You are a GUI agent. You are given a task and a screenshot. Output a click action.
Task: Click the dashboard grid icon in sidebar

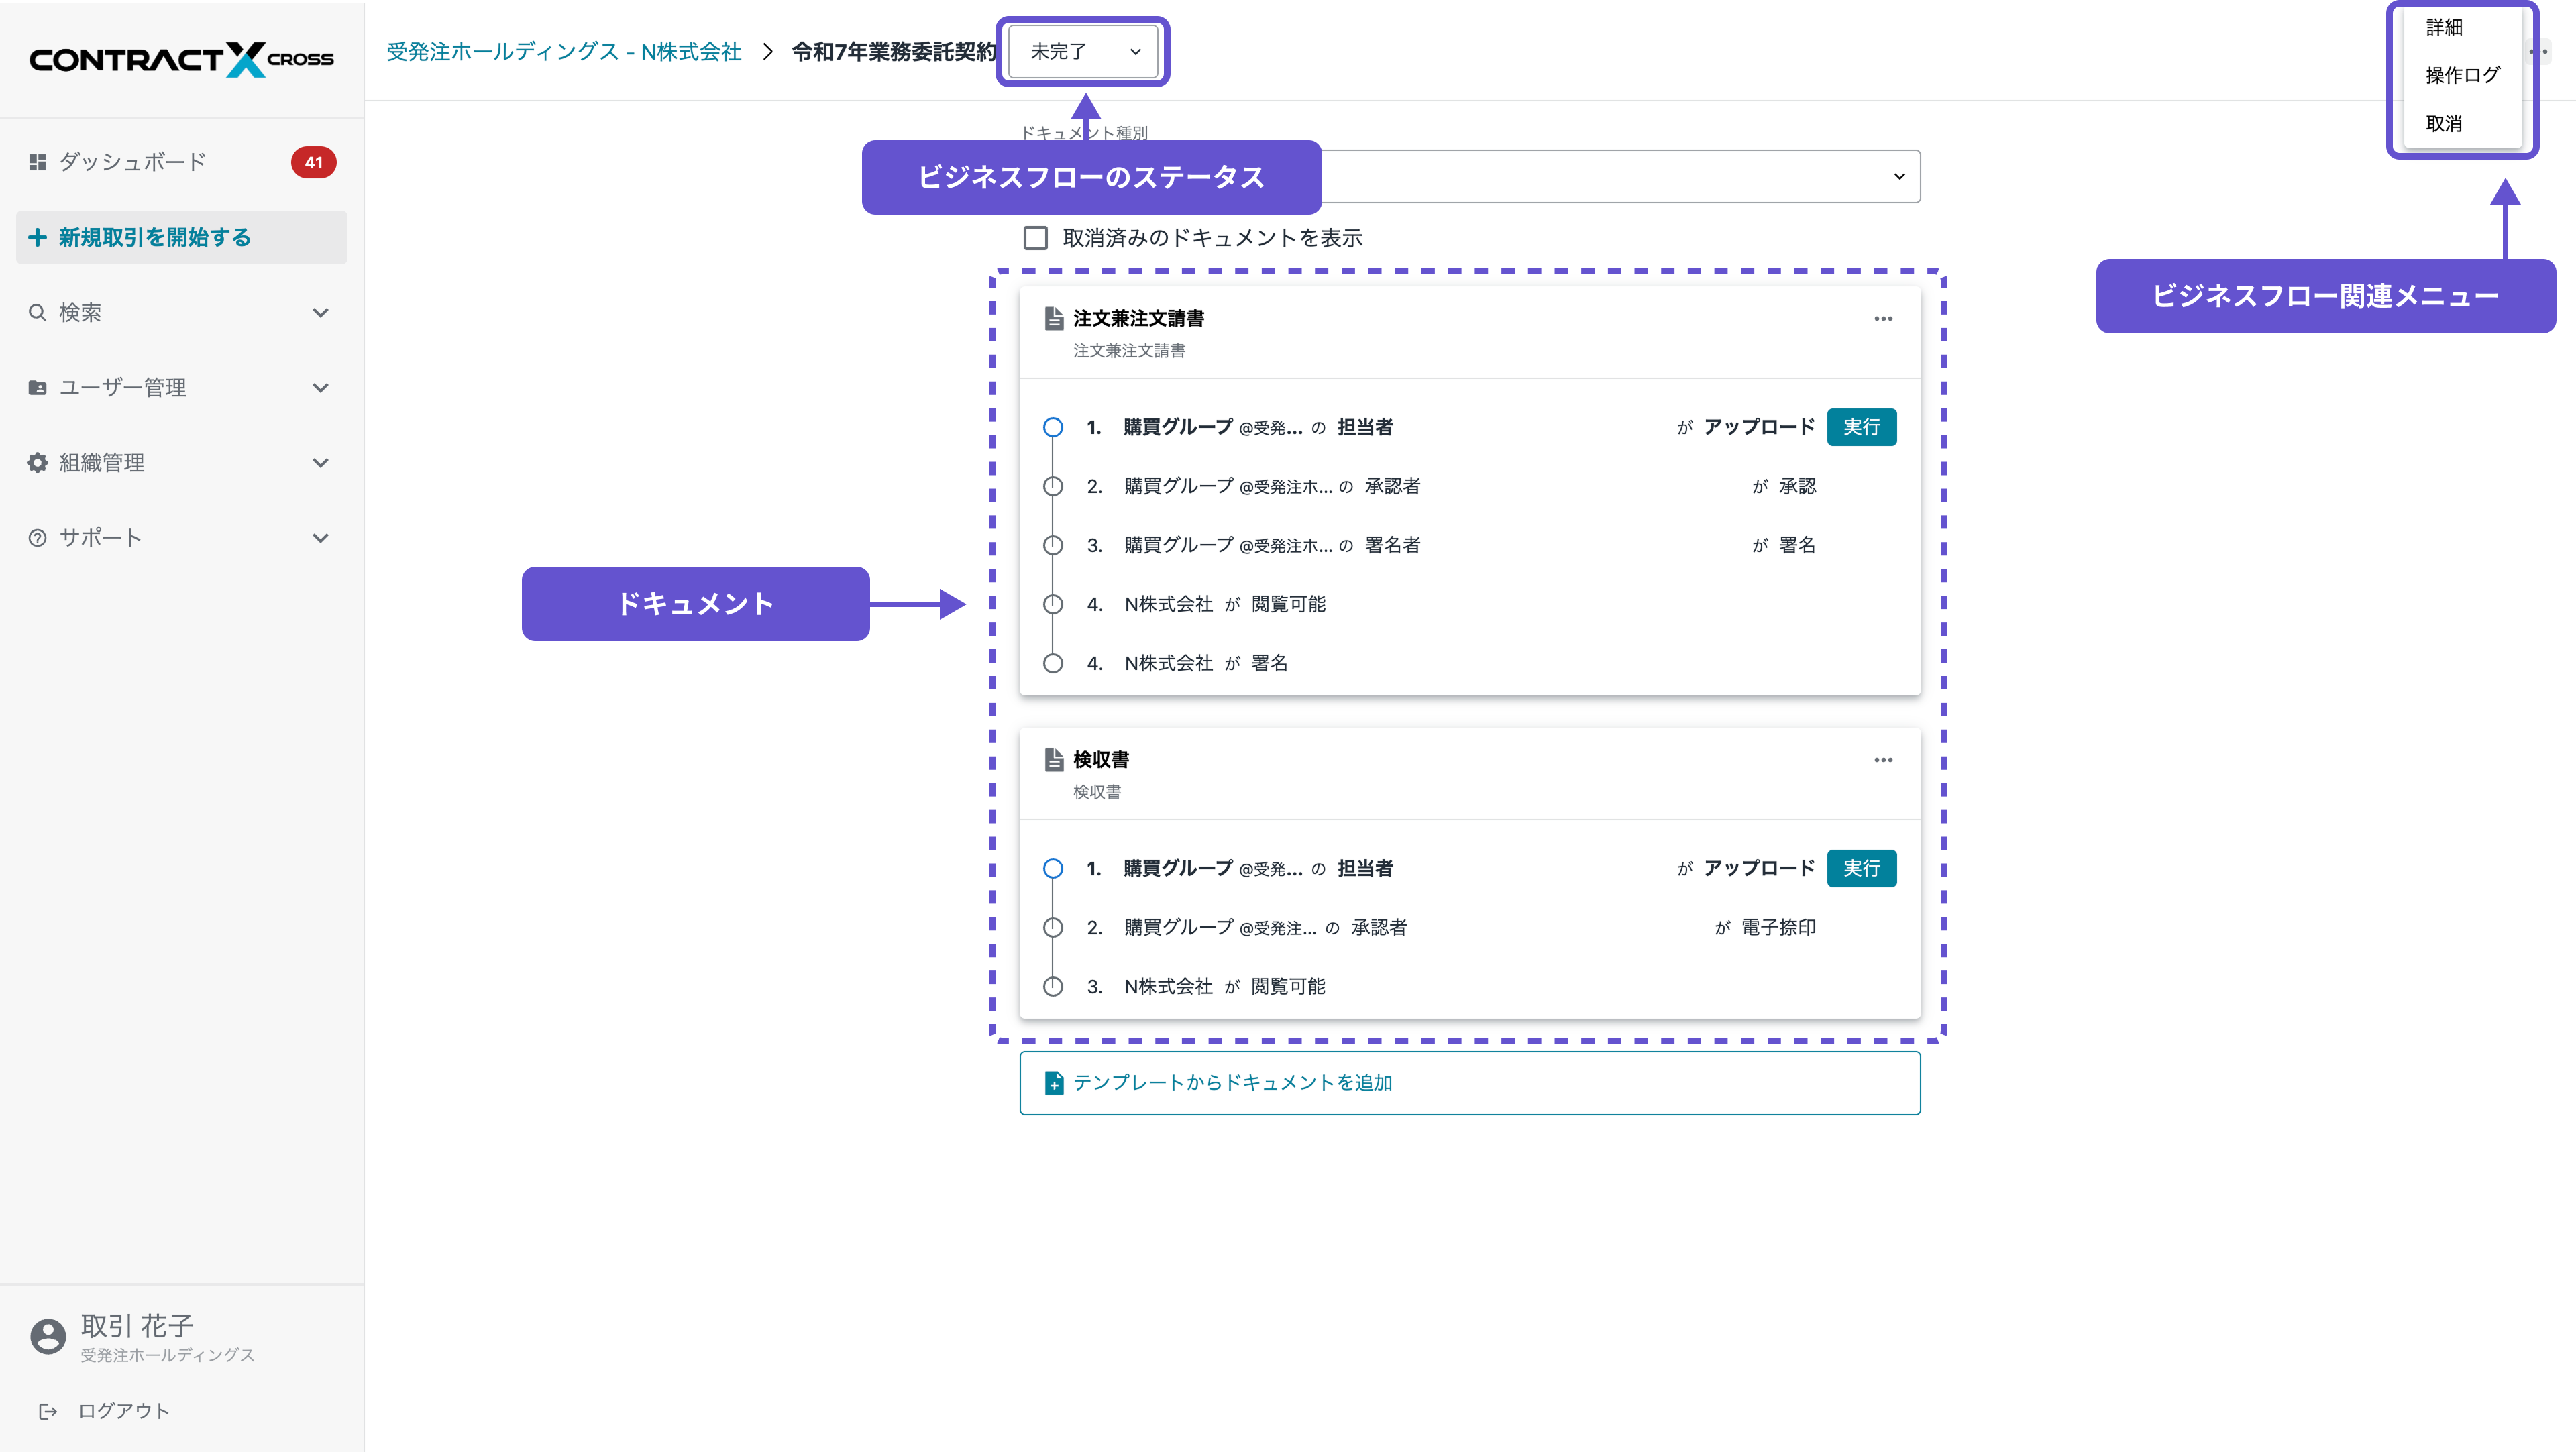pos(37,162)
